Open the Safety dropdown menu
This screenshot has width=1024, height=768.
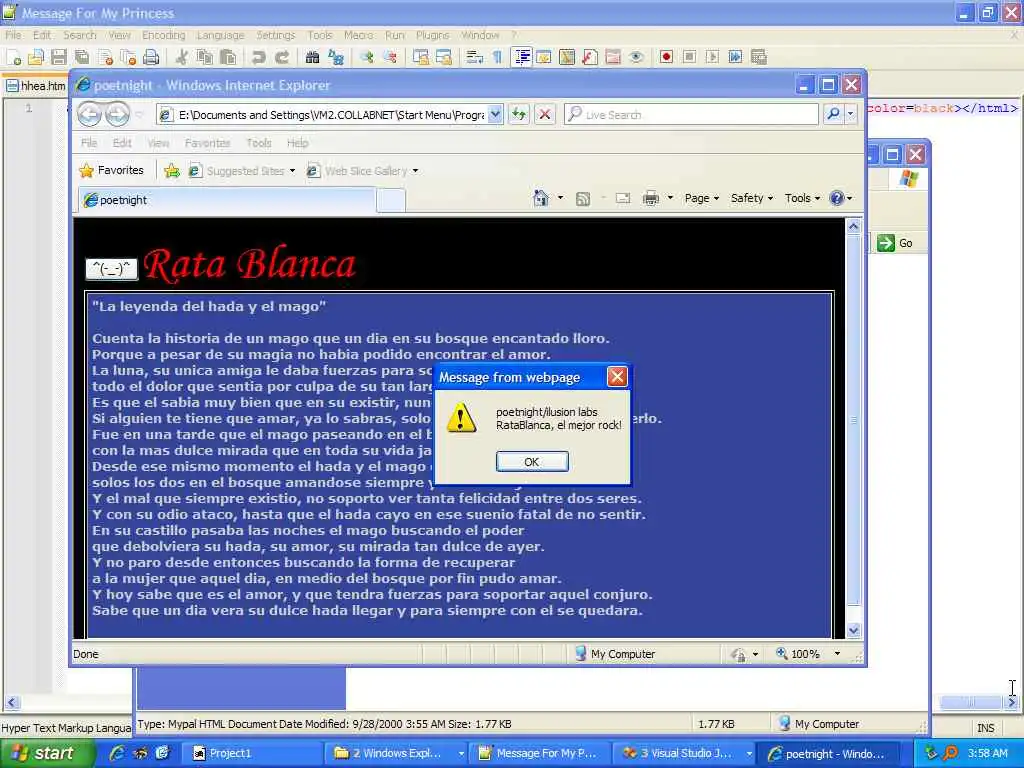(752, 198)
